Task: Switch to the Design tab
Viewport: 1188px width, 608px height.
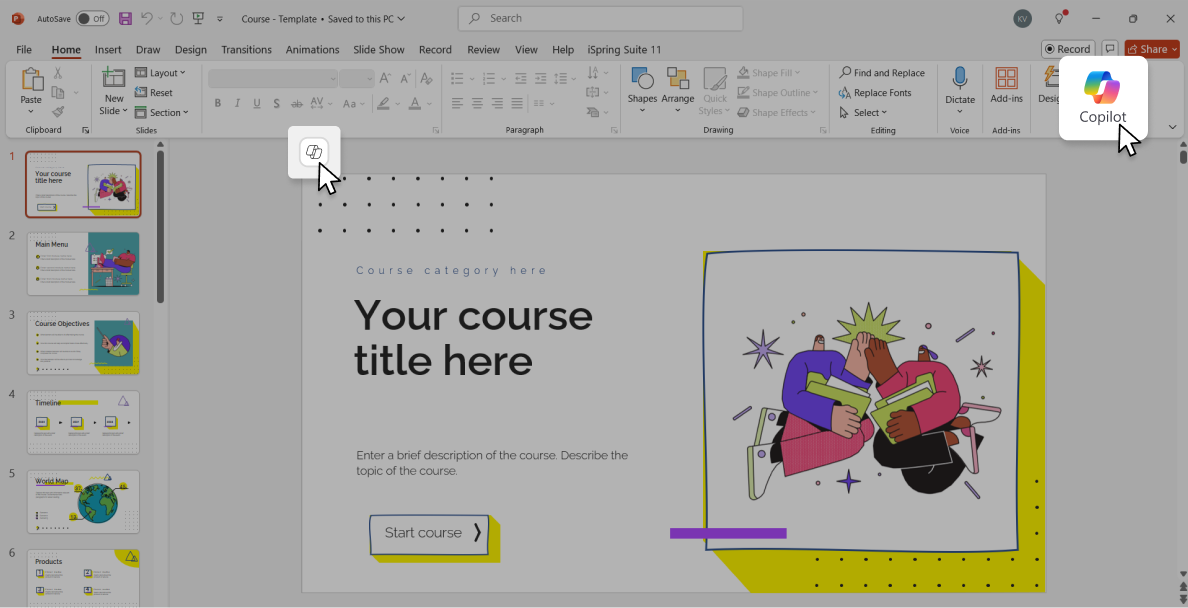Action: tap(190, 49)
